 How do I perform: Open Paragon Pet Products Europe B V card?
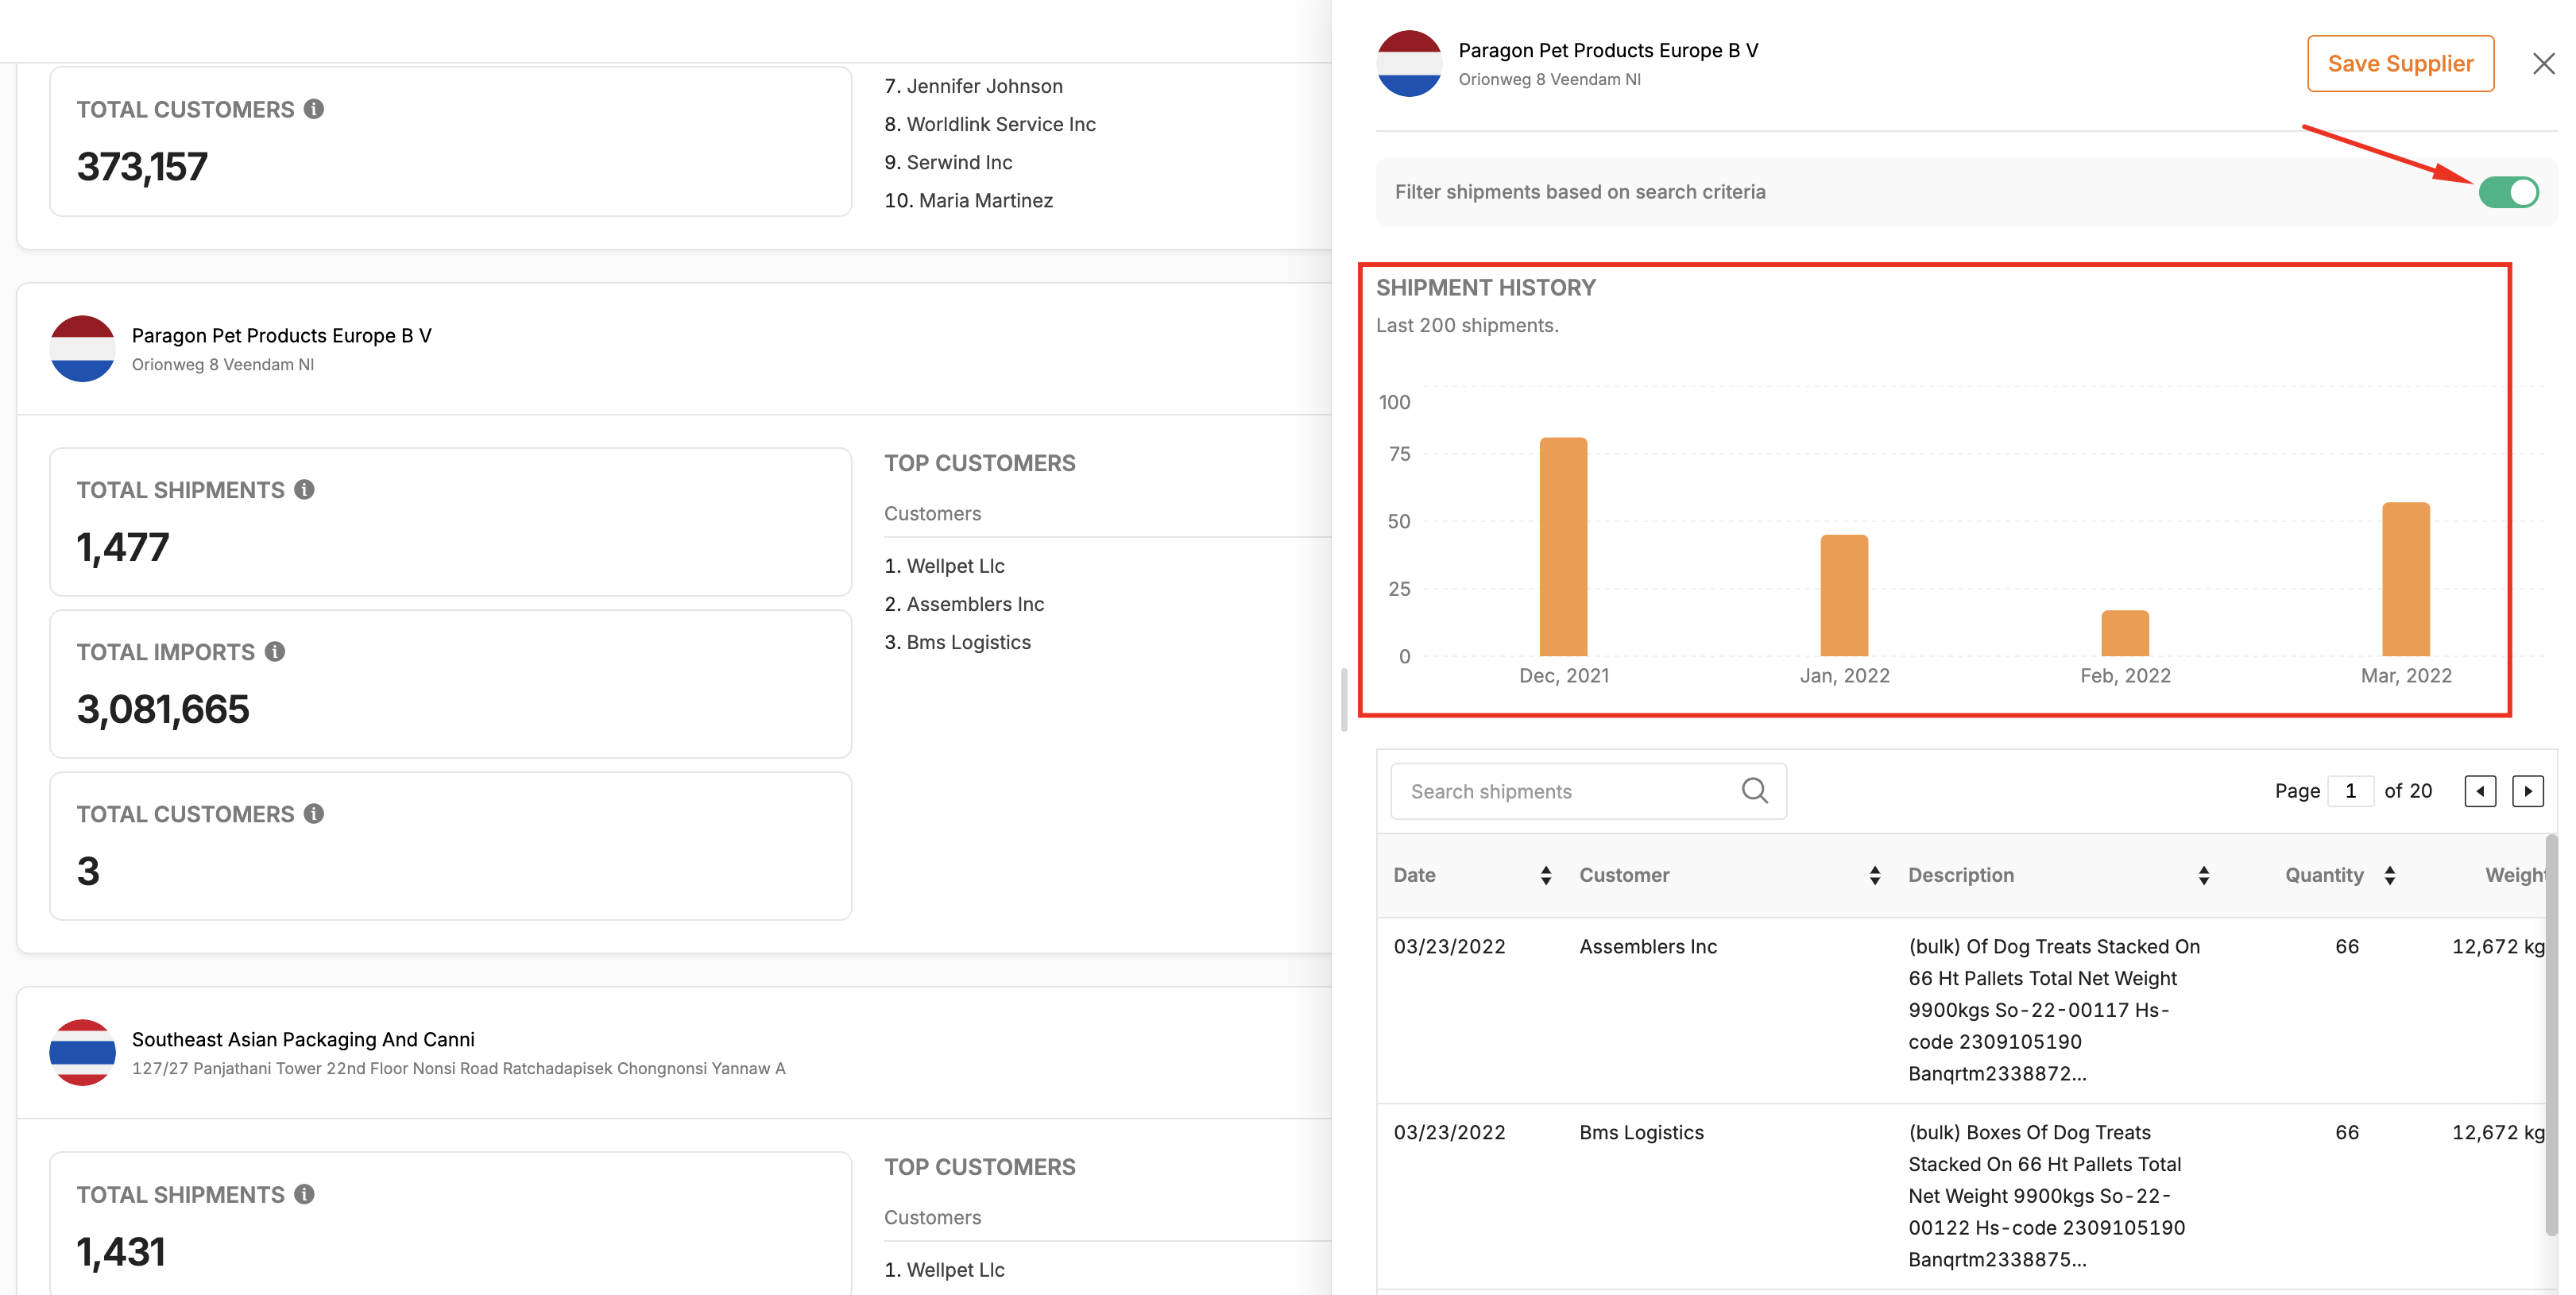click(281, 336)
